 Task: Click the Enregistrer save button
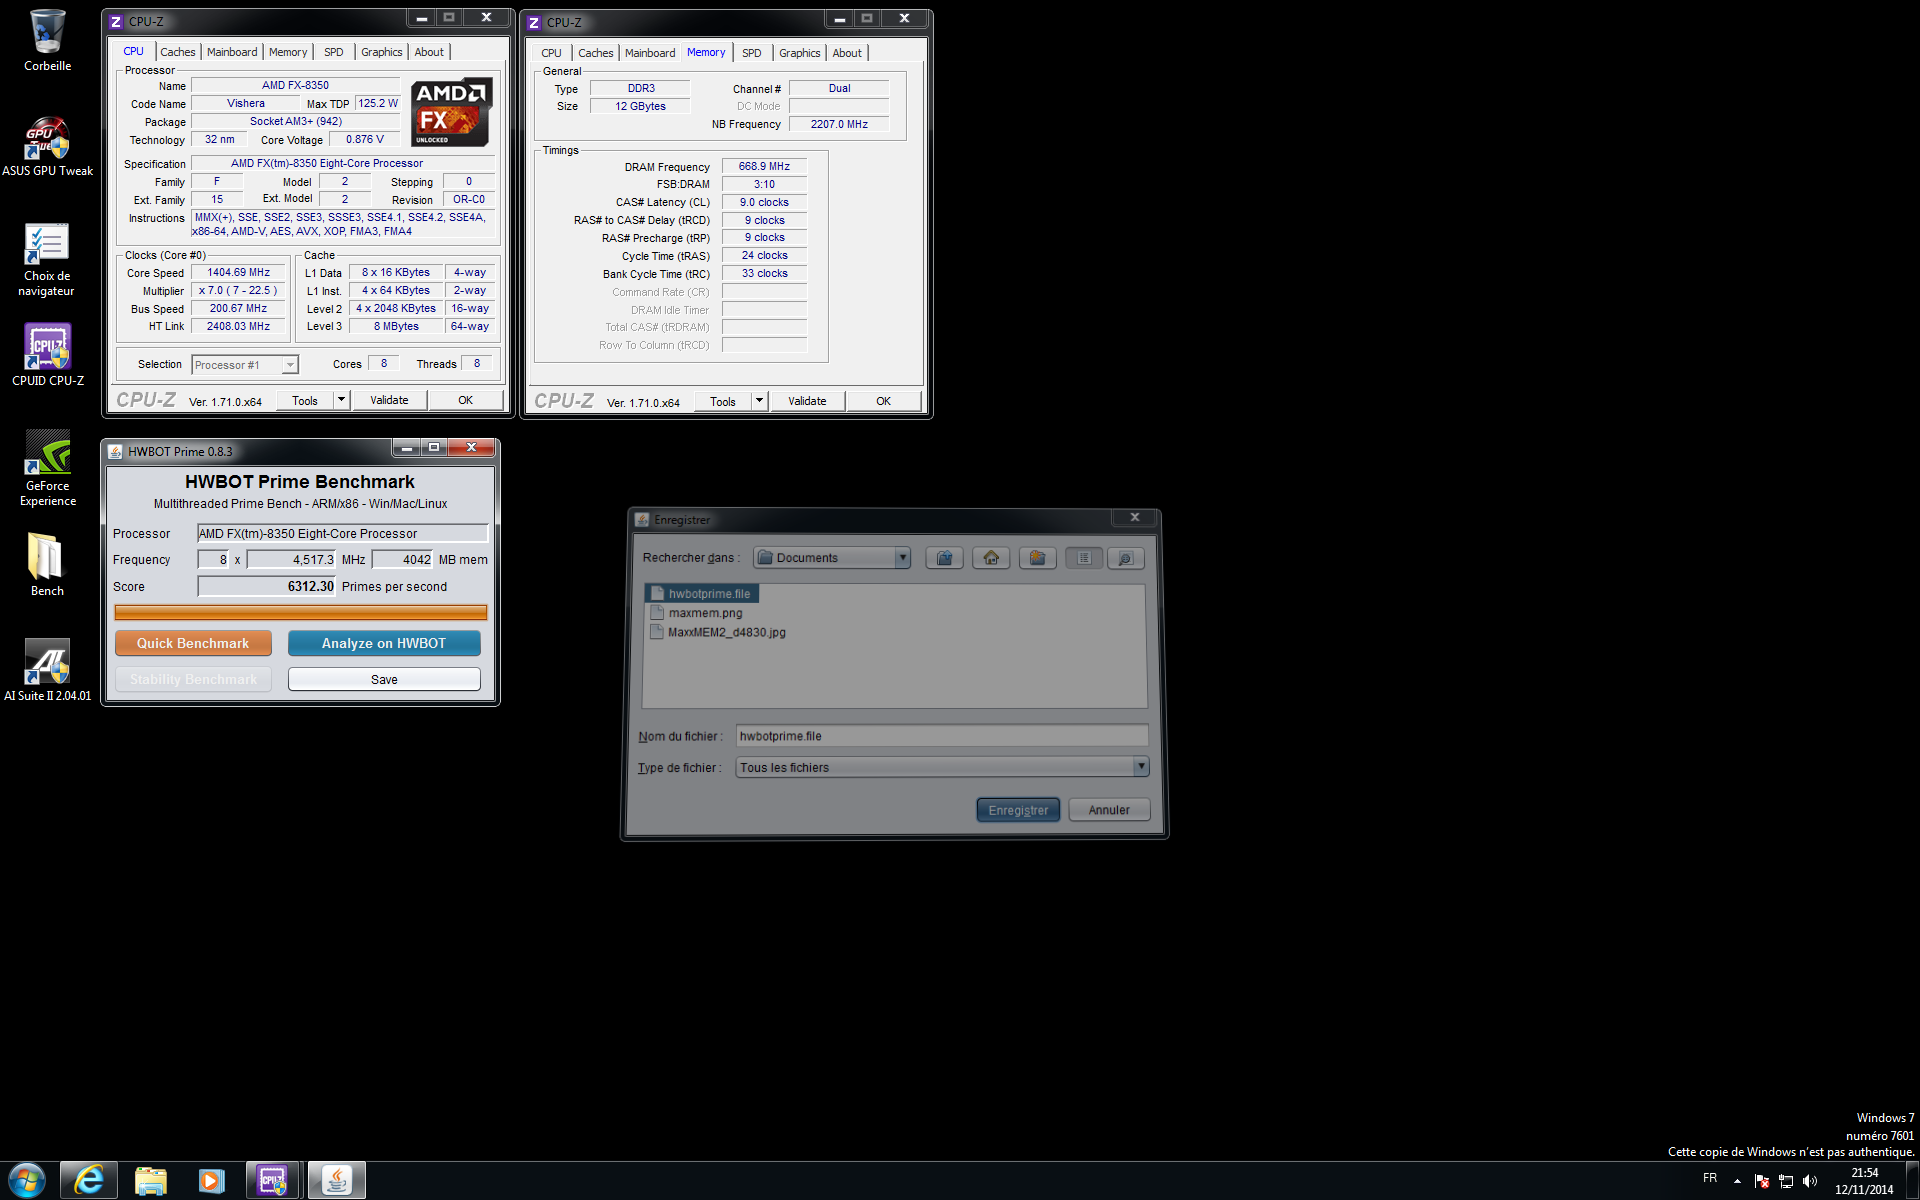click(1017, 810)
